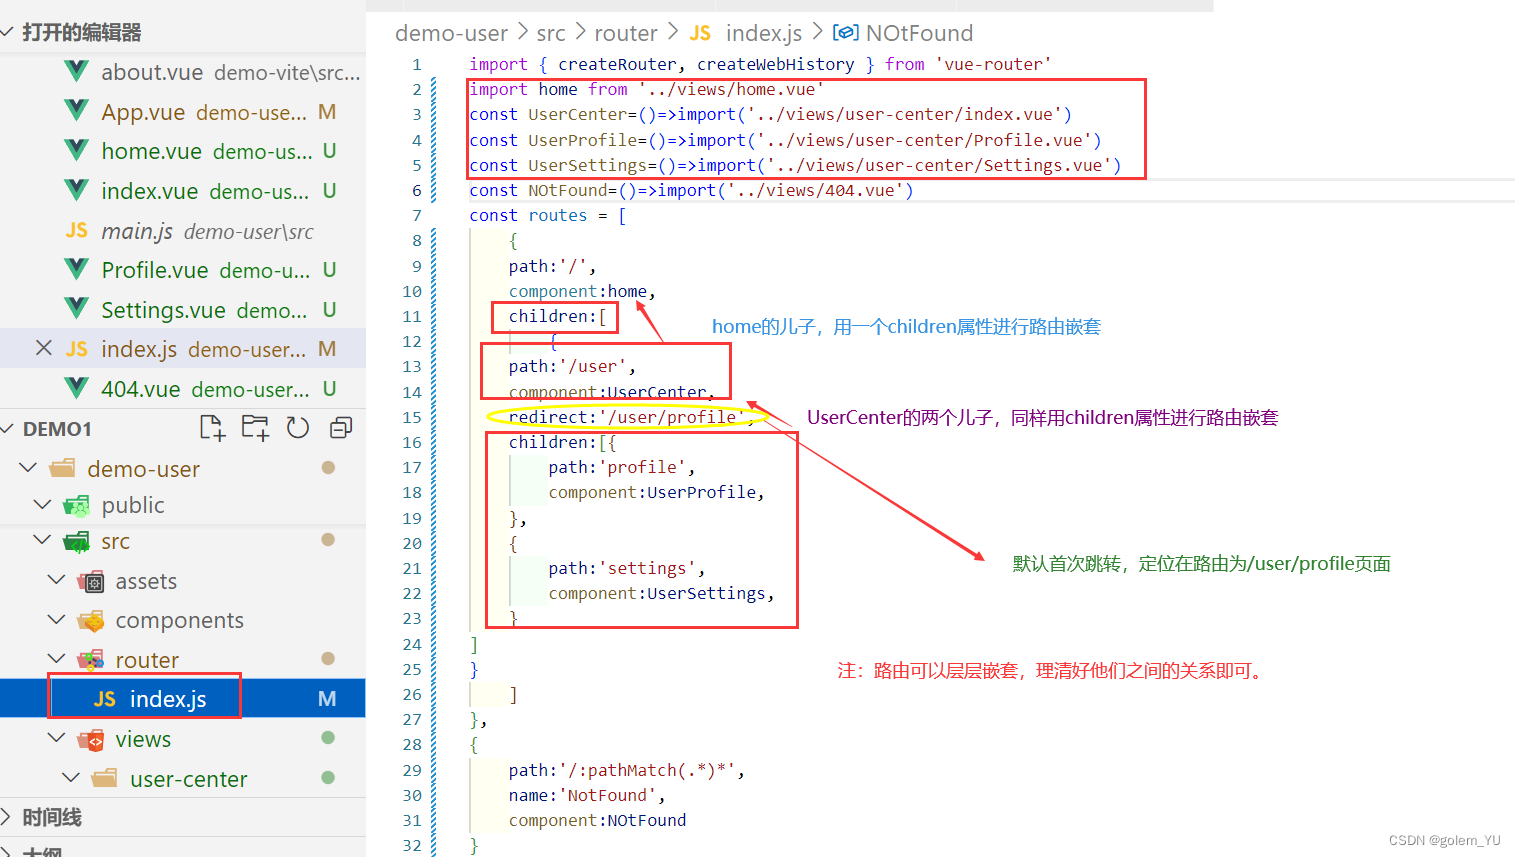1515x857 pixels.
Task: Click the yellow JS icon in the breadcrumb
Action: (700, 32)
